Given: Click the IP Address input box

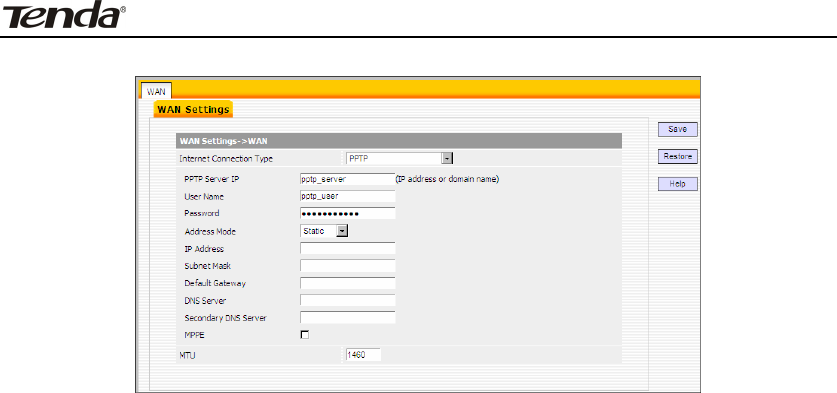Looking at the screenshot, I should [348, 248].
